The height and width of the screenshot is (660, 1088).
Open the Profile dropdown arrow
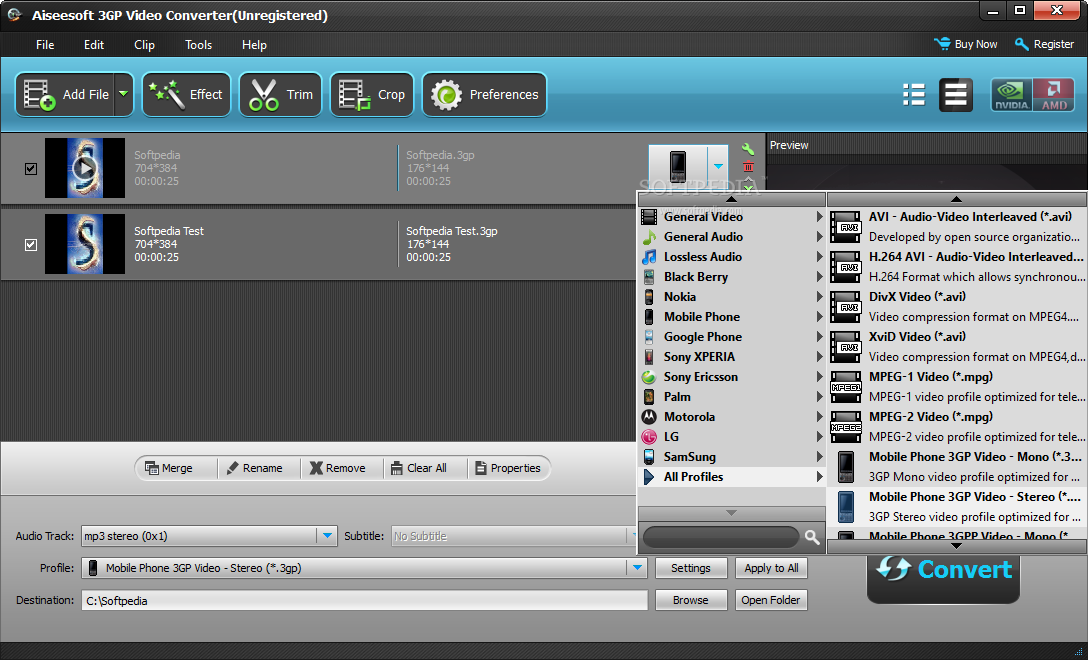637,568
